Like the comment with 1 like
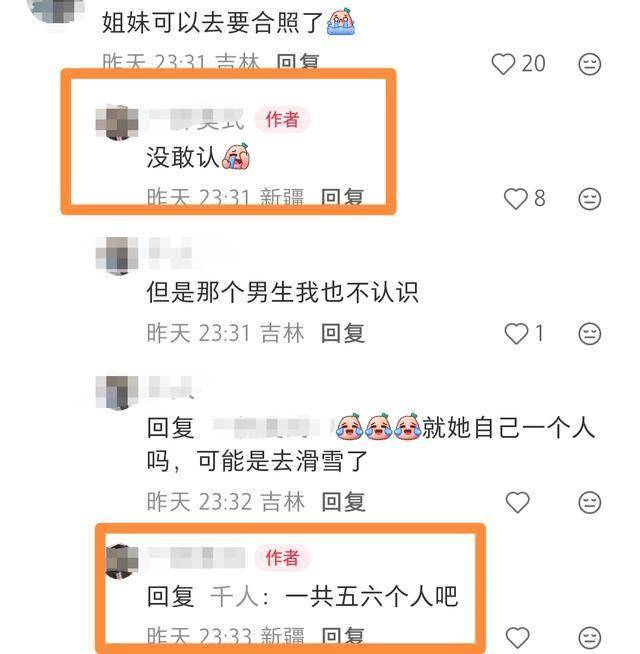 pyautogui.click(x=517, y=334)
